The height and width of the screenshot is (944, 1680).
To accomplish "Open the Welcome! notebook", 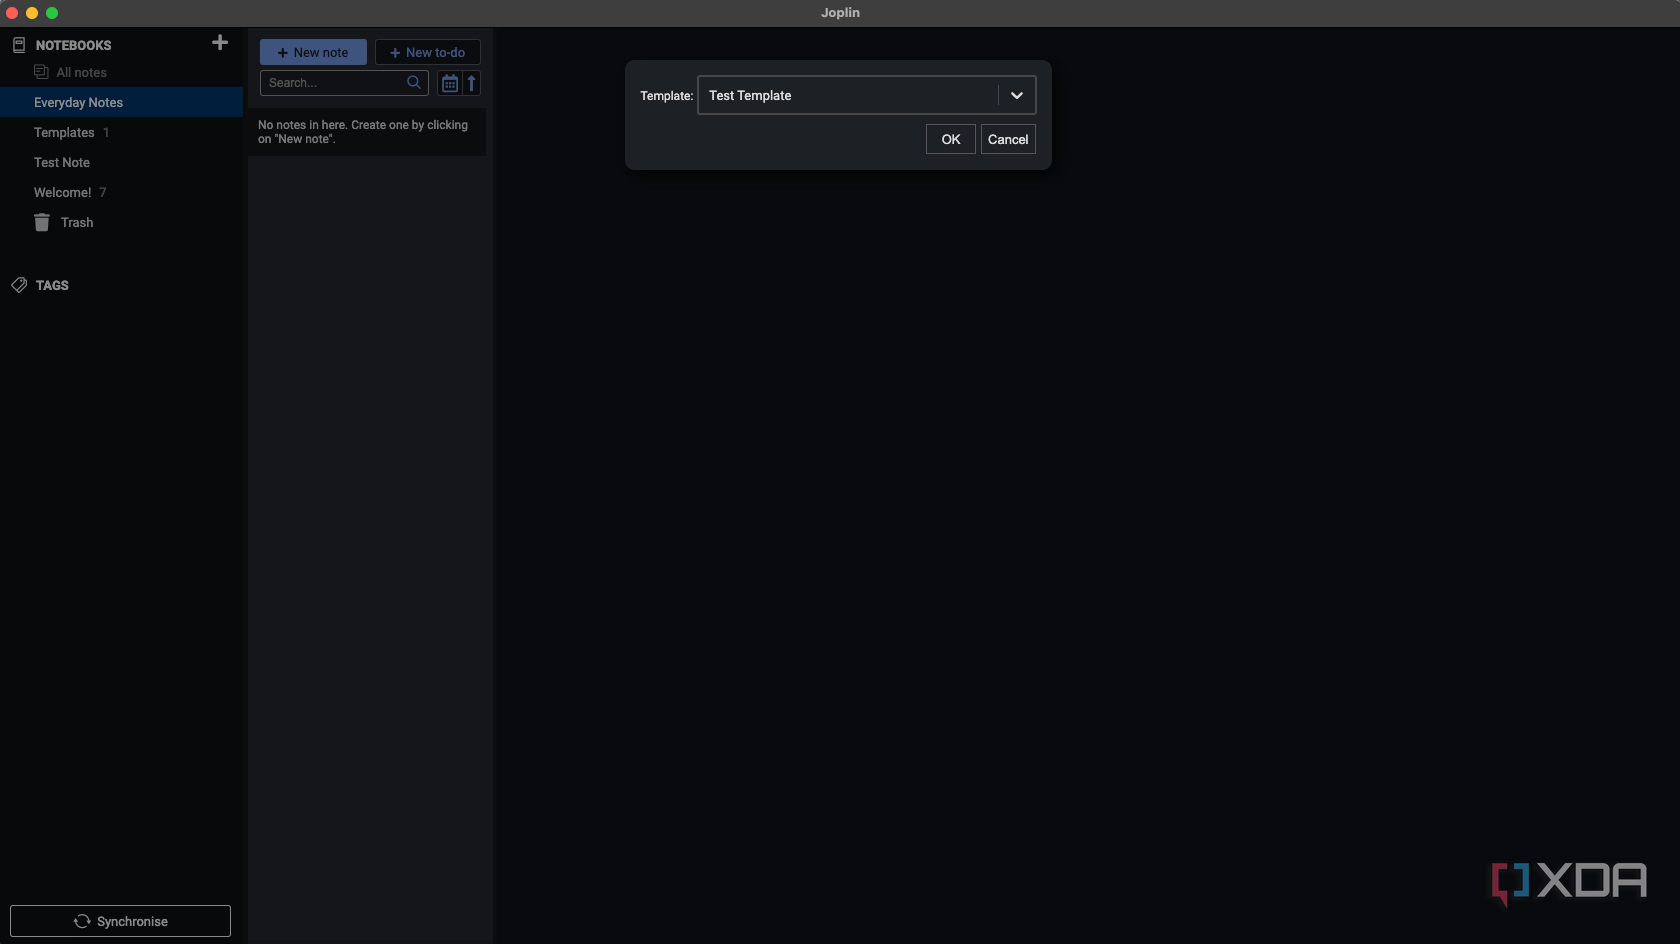I will coord(122,192).
